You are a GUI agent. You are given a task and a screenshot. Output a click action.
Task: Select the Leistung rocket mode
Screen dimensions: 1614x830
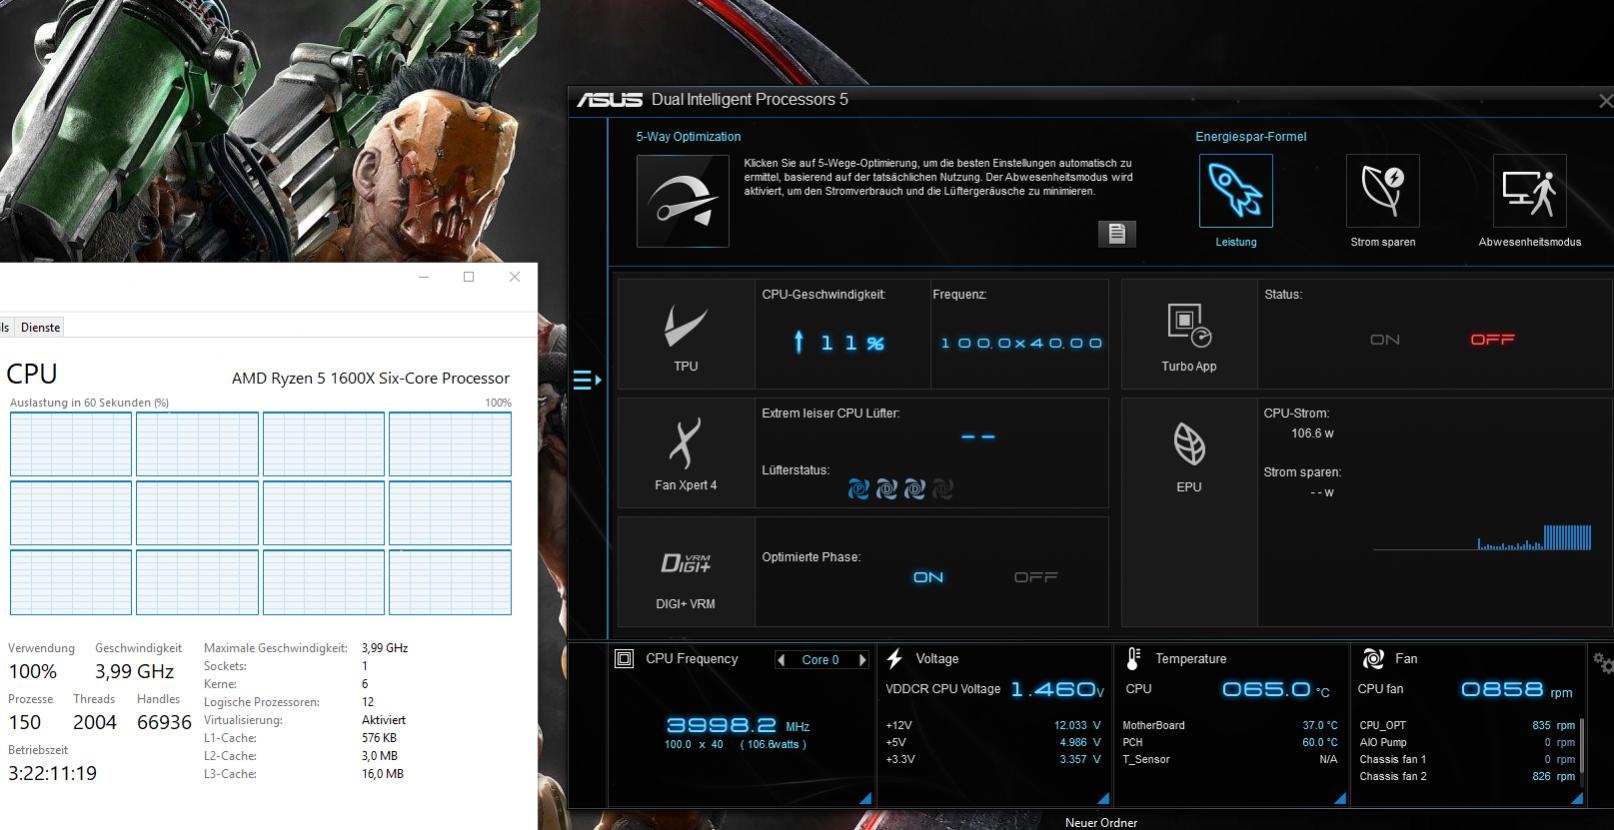tap(1236, 191)
